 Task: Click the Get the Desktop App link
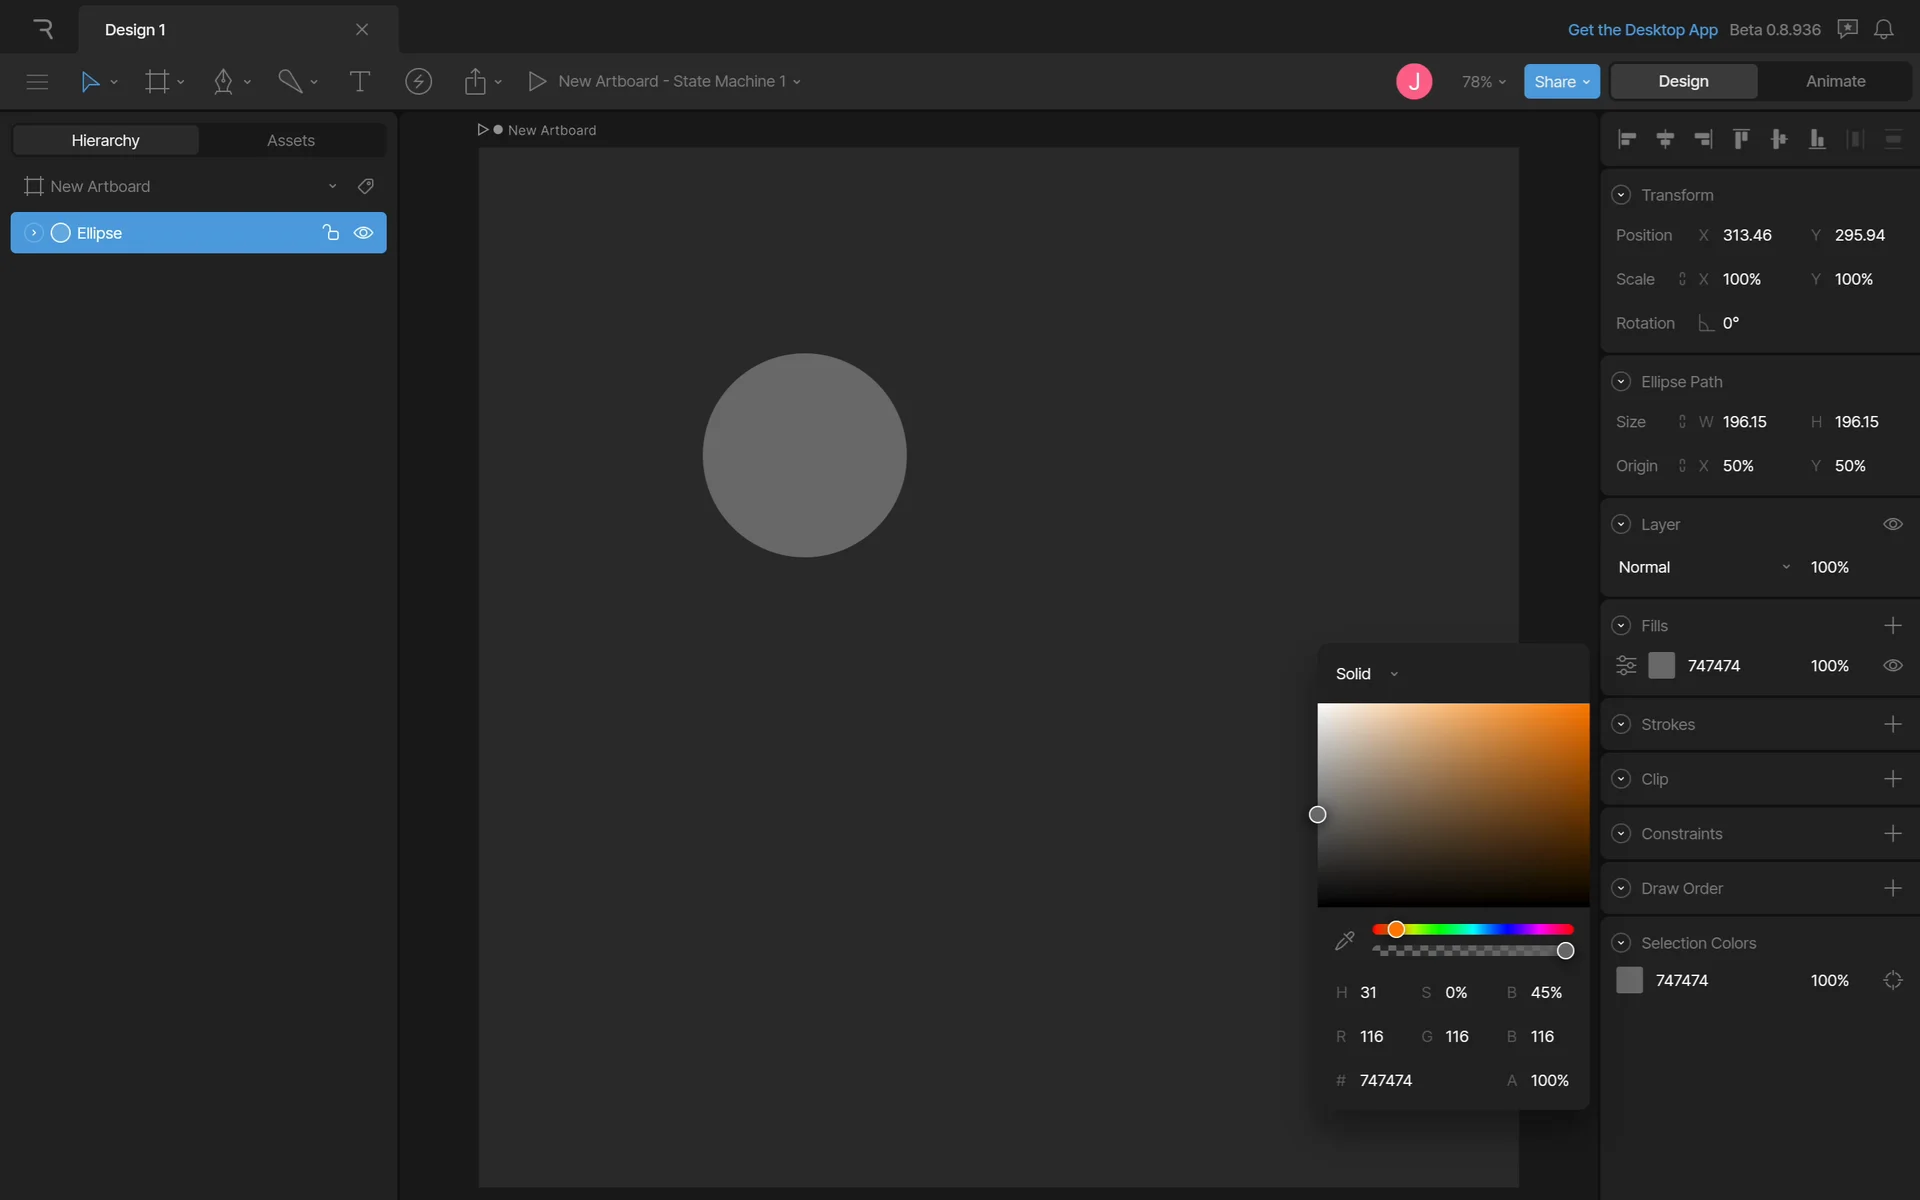1642,29
